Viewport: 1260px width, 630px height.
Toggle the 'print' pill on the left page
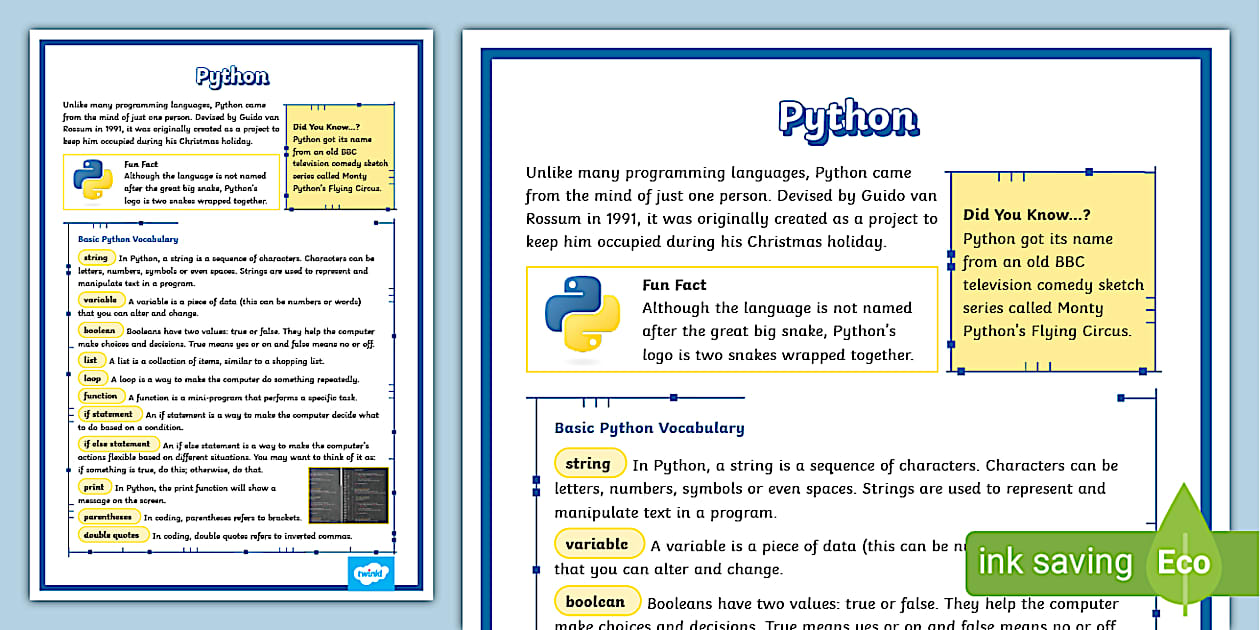pos(96,485)
